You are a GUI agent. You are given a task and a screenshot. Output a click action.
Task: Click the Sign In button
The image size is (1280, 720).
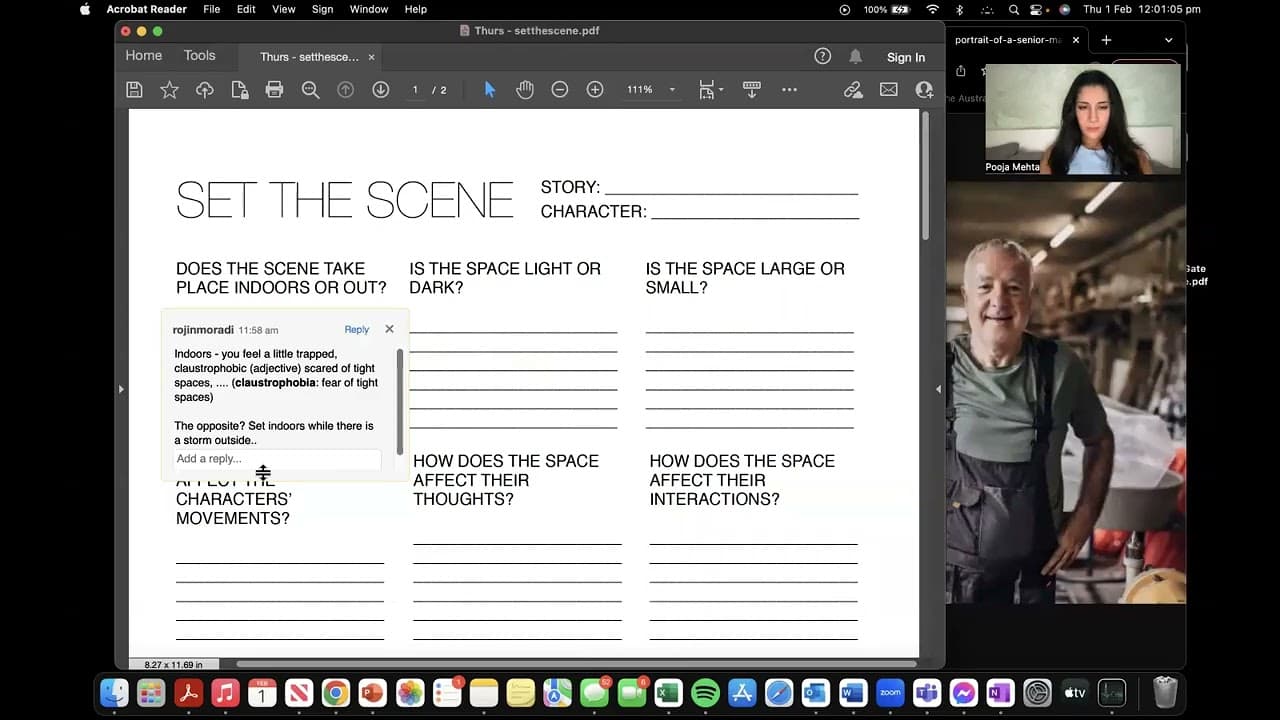[x=906, y=57]
